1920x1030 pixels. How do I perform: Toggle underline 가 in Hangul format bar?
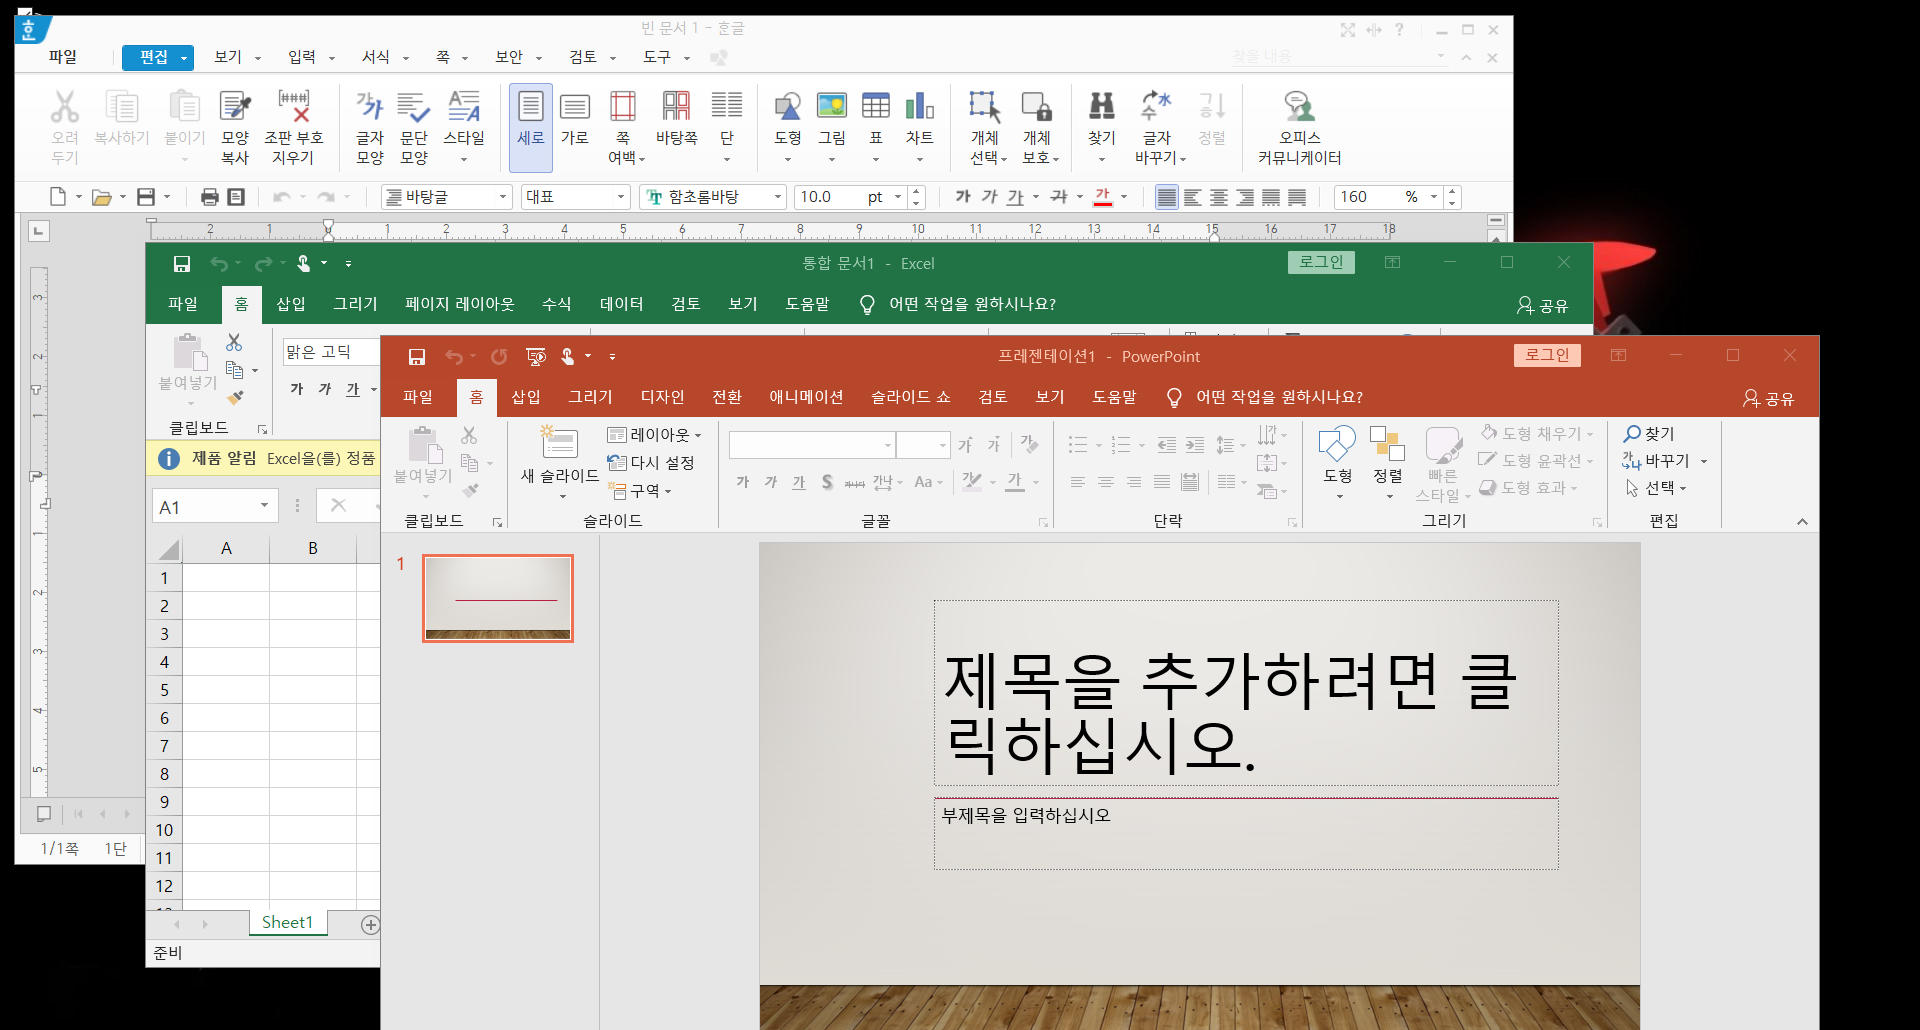[1015, 197]
